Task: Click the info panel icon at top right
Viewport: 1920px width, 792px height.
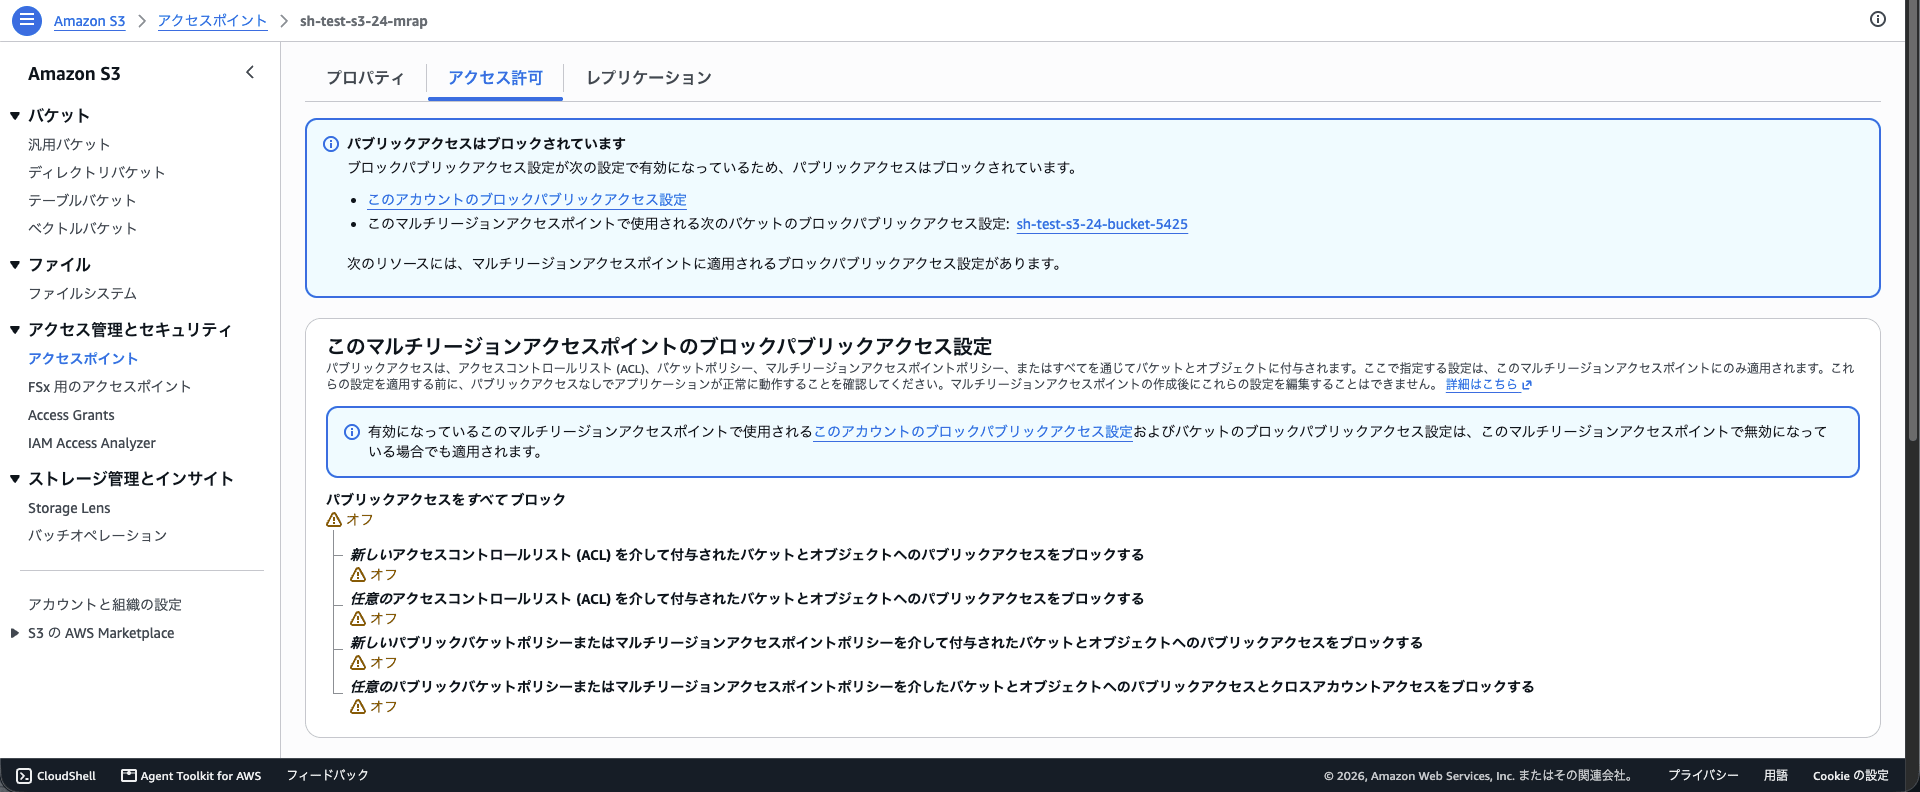Action: pos(1878,19)
